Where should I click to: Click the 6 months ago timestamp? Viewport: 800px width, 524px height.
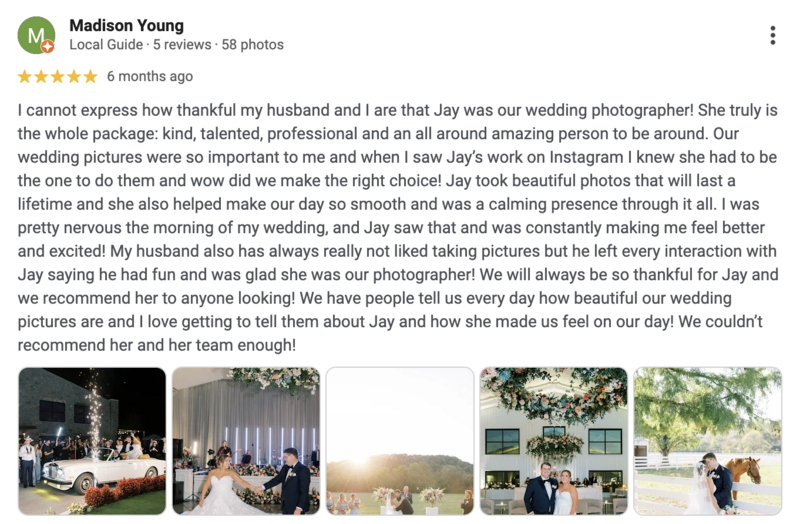[150, 76]
